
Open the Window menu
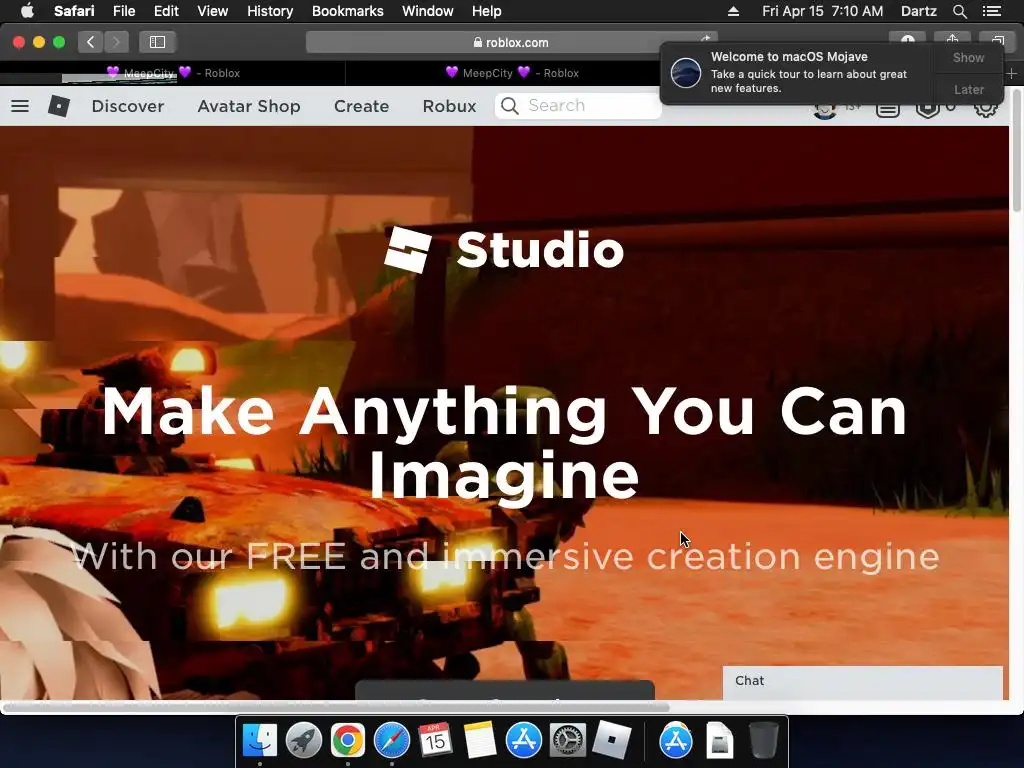tap(428, 11)
